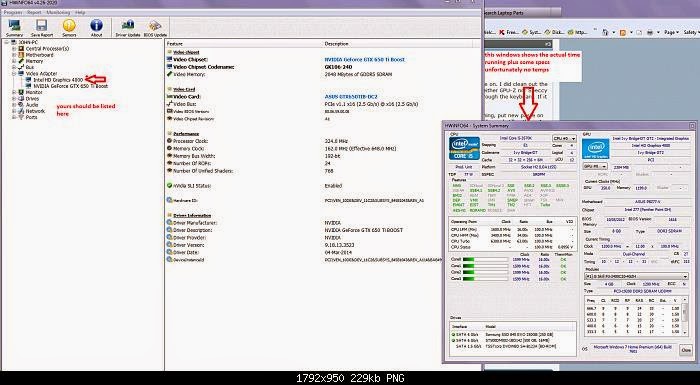Viewport: 700px width, 385px height.
Task: Click the Central Processor(s) chip icon
Action: click(x=21, y=48)
